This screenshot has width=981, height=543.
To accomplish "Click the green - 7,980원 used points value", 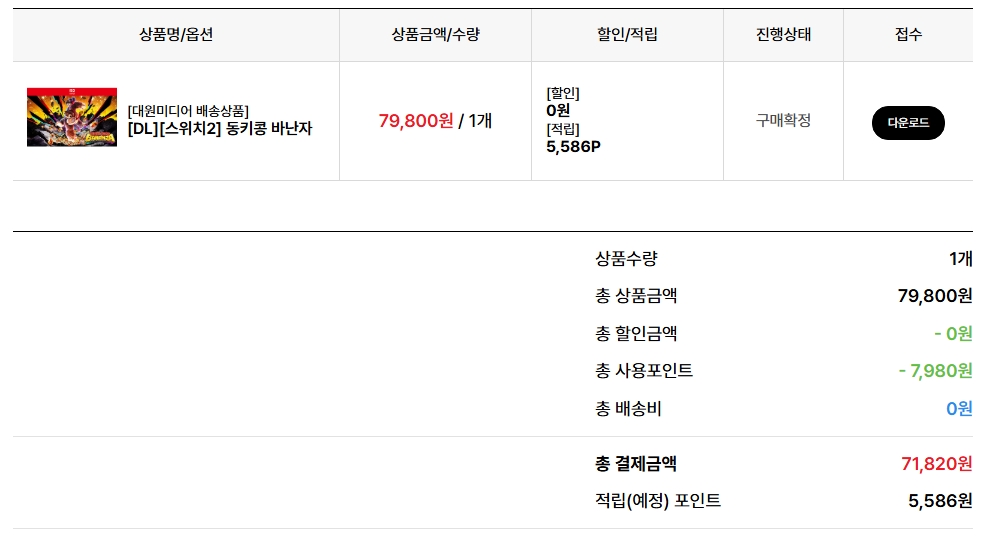I will 936,371.
